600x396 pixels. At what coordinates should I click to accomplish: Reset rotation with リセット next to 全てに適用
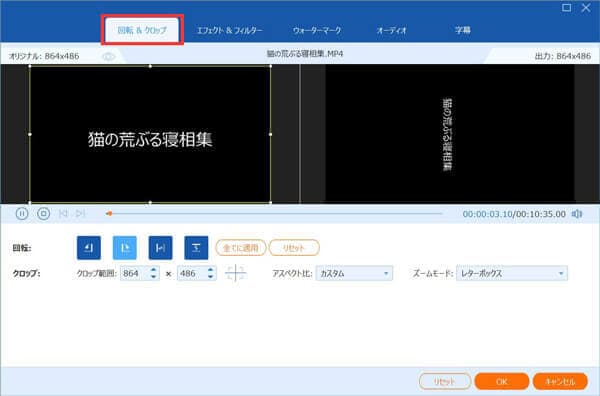pyautogui.click(x=294, y=248)
